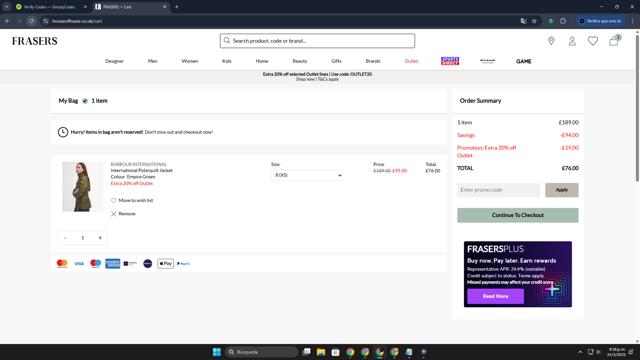640x360 pixels.
Task: Open the Beauty menu
Action: click(300, 61)
